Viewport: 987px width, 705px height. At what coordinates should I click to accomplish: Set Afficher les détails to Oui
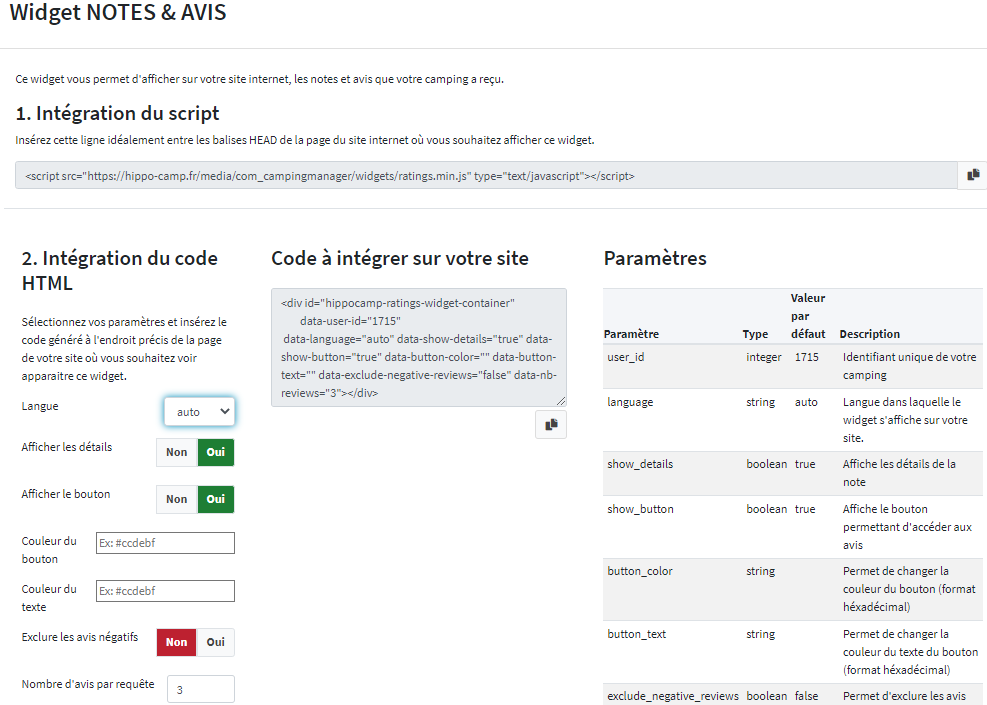(x=215, y=452)
